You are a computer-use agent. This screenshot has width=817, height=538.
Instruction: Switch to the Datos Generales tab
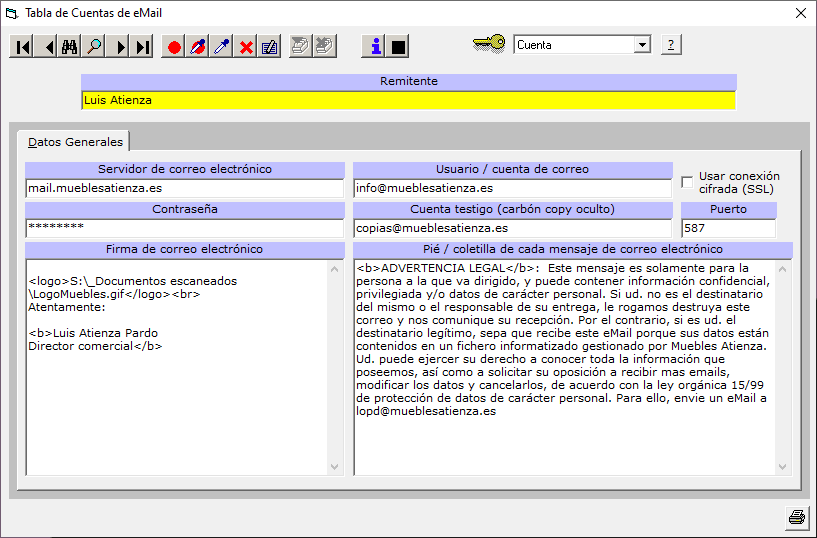click(75, 141)
